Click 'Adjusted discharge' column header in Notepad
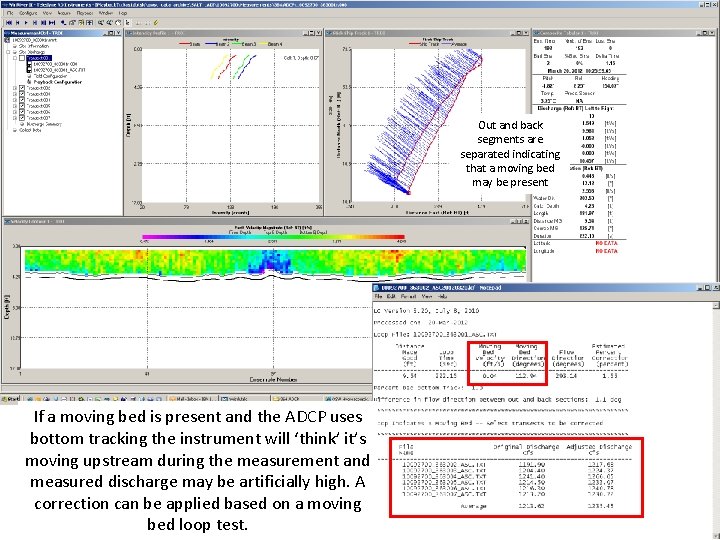Image resolution: width=720 pixels, height=540 pixels. coord(599,449)
